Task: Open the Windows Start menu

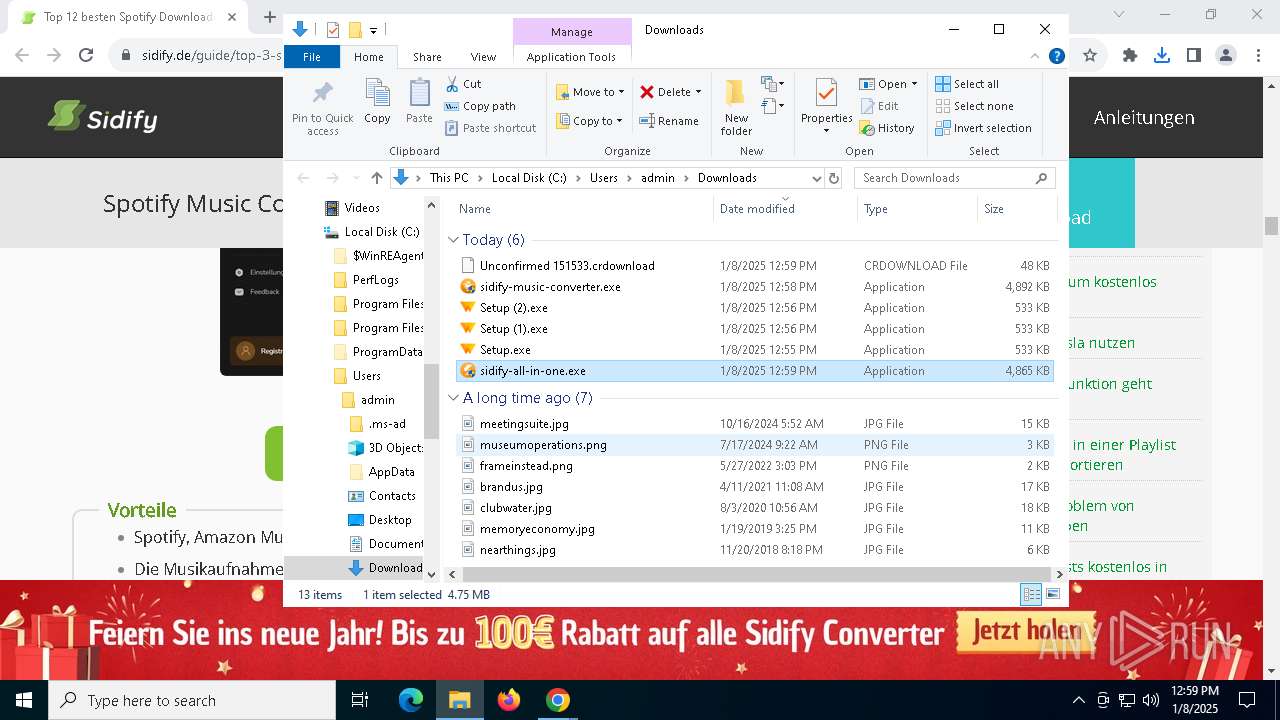Action: pyautogui.click(x=23, y=700)
